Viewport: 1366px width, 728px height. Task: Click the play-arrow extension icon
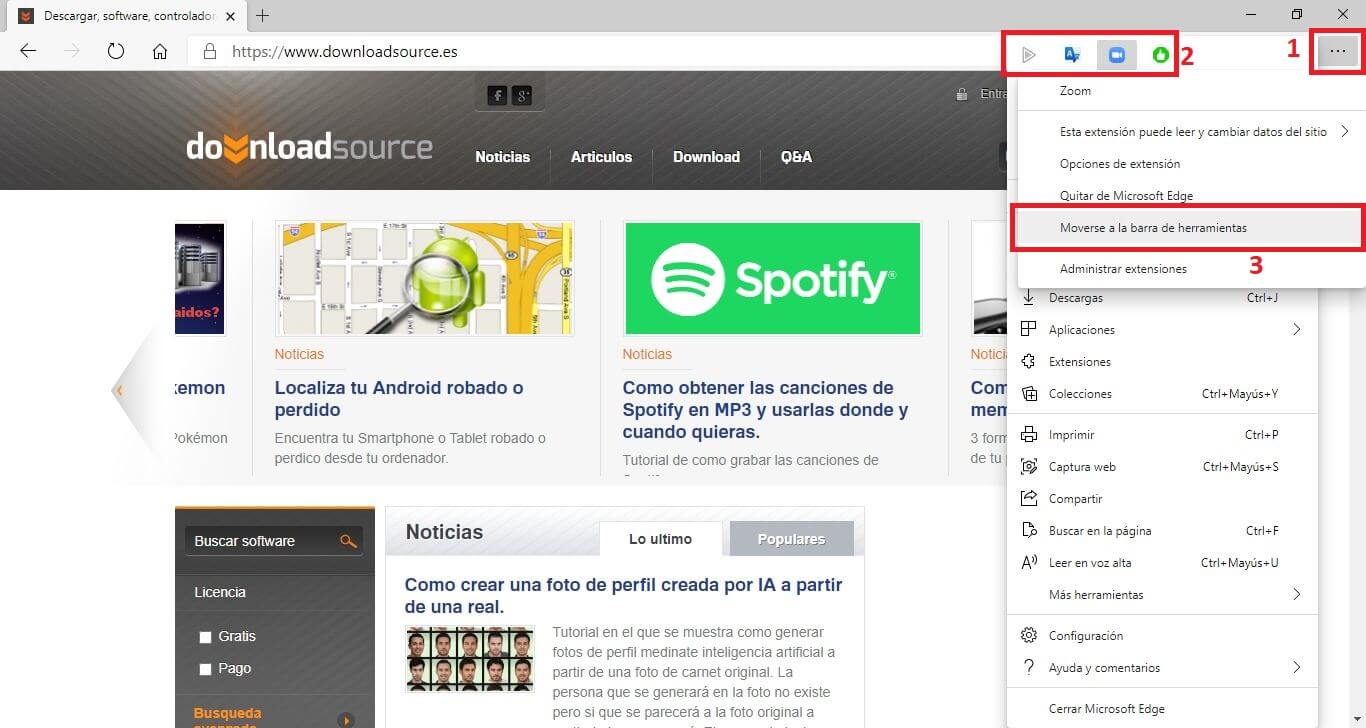coord(1028,55)
